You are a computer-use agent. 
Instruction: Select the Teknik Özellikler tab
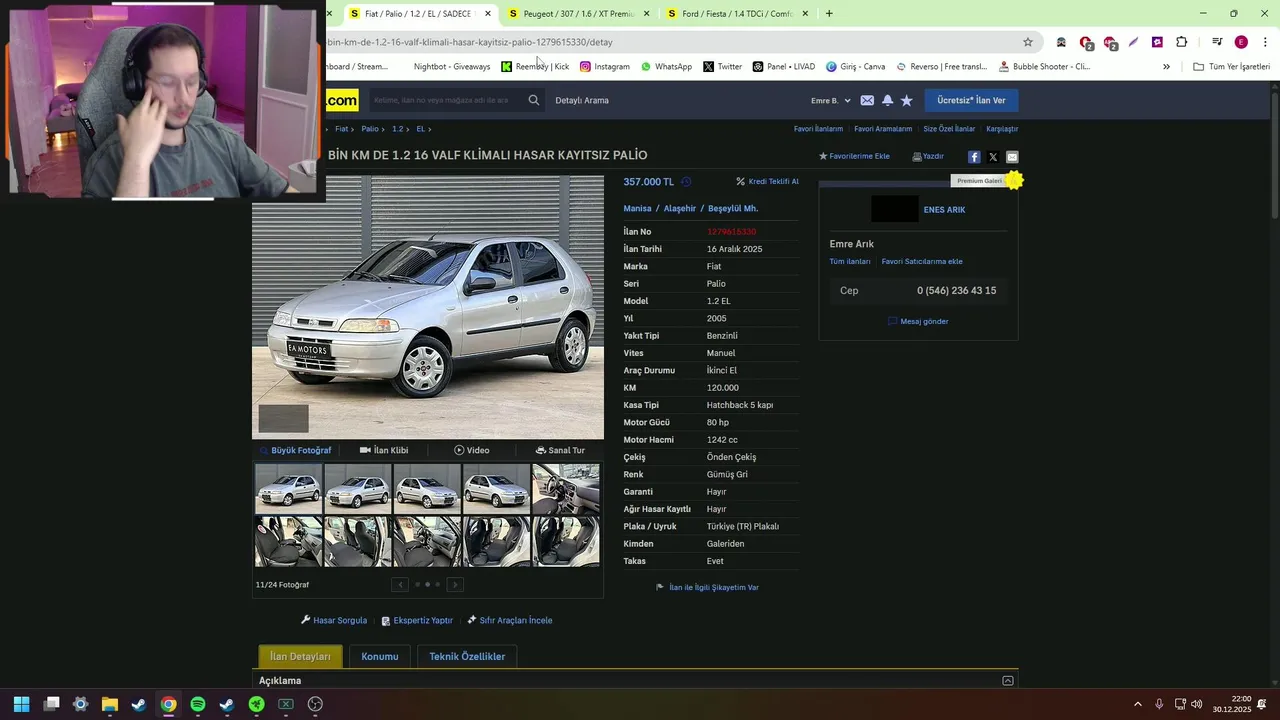pyautogui.click(x=467, y=656)
